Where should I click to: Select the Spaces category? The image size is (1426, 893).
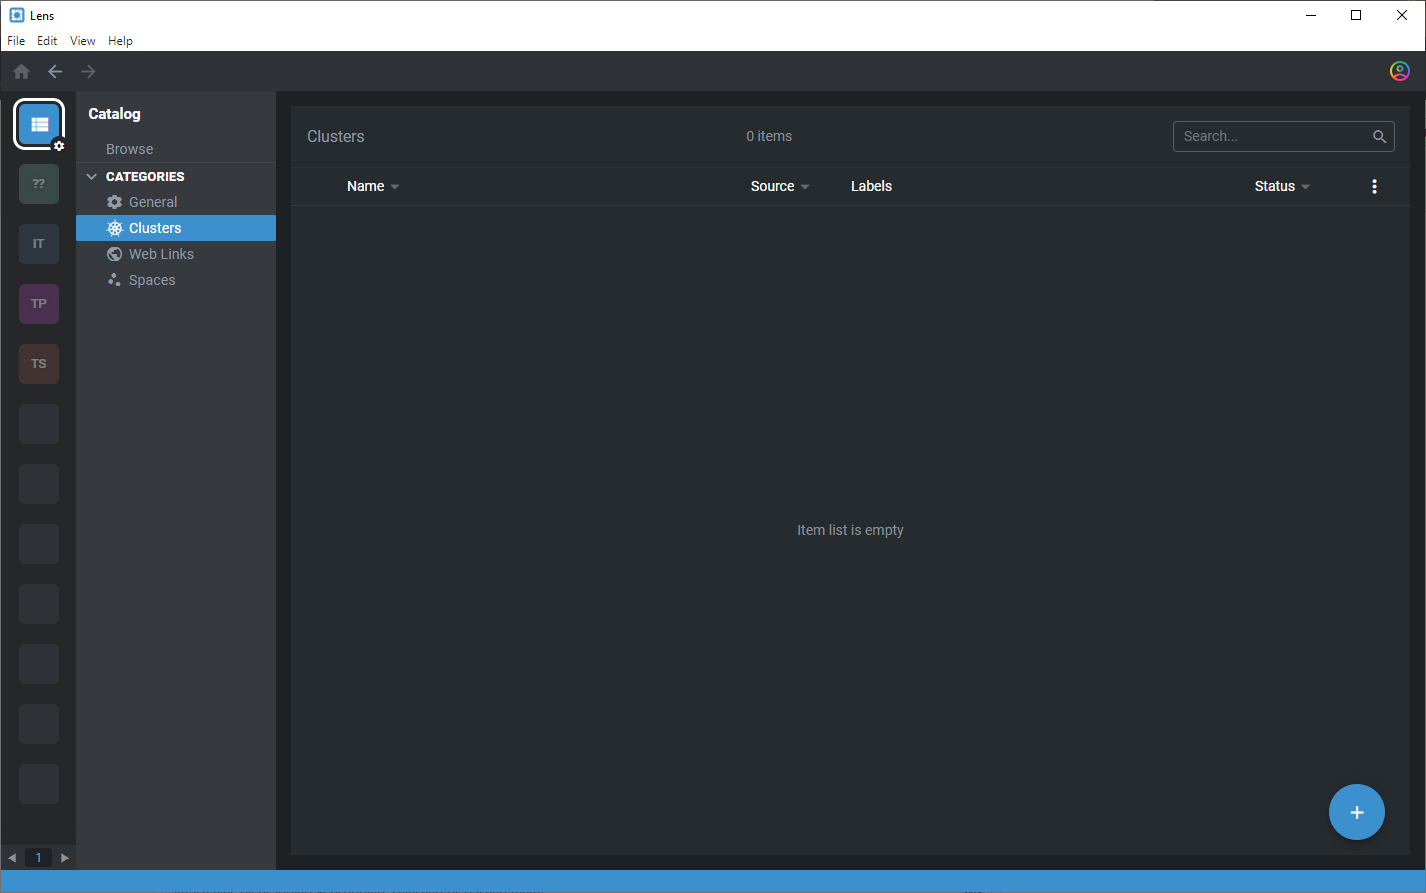pyautogui.click(x=176, y=280)
